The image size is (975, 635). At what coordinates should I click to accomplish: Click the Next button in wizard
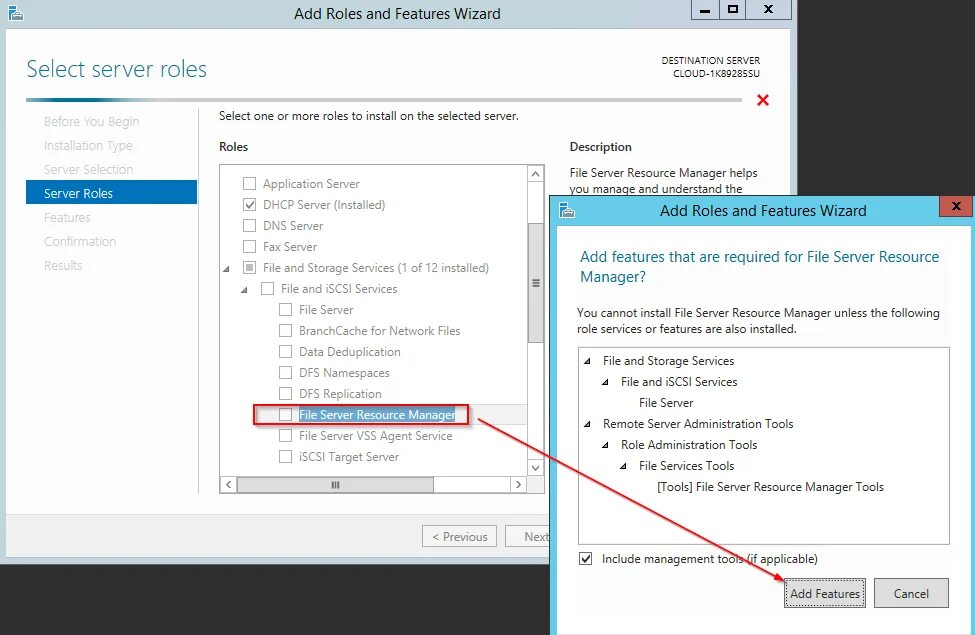point(528,536)
